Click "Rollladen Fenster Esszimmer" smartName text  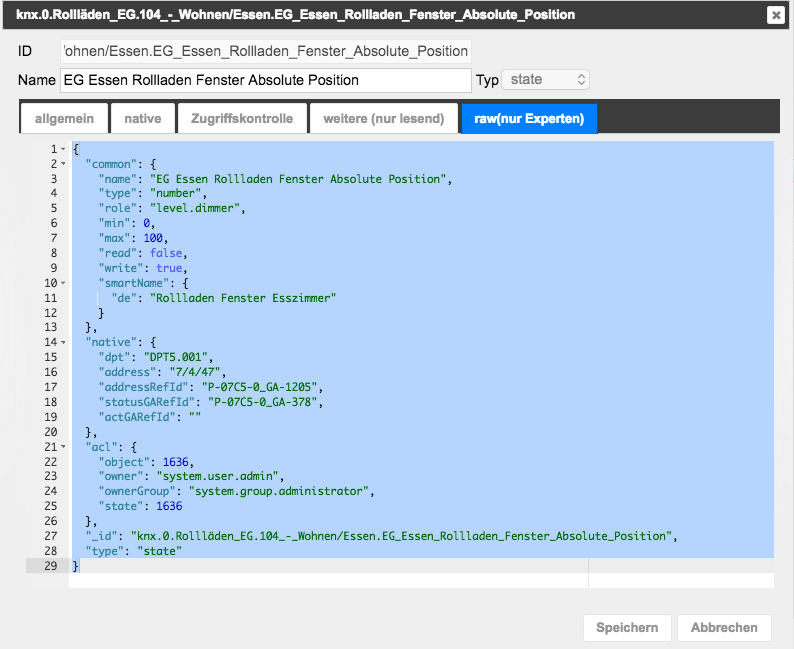pos(243,298)
